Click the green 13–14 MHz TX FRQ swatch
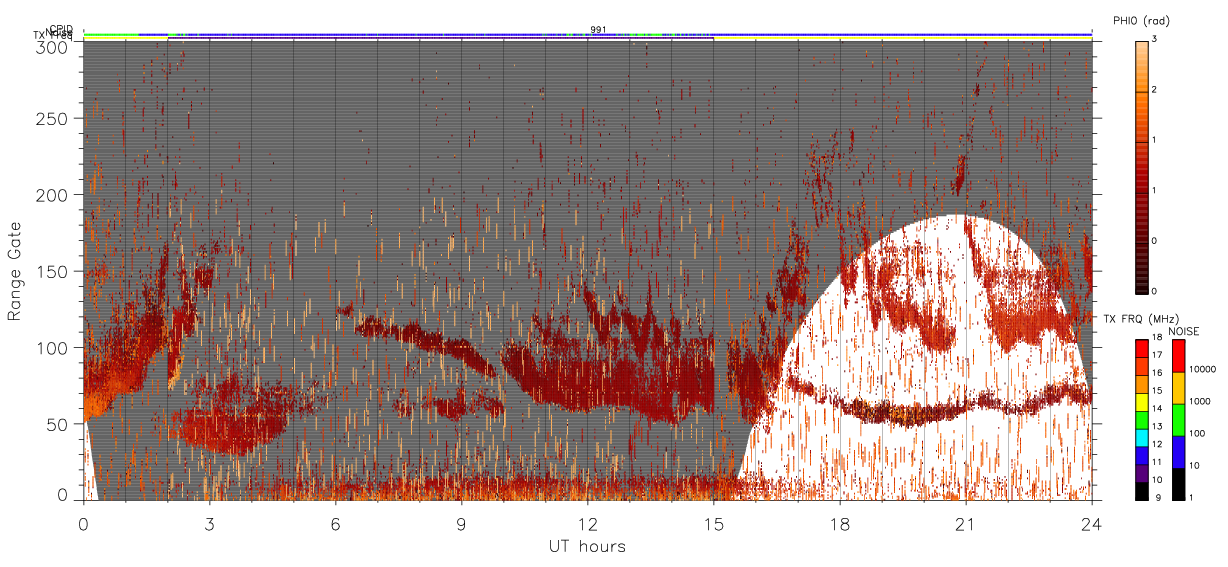This screenshot has height=567, width=1228. click(x=1142, y=420)
